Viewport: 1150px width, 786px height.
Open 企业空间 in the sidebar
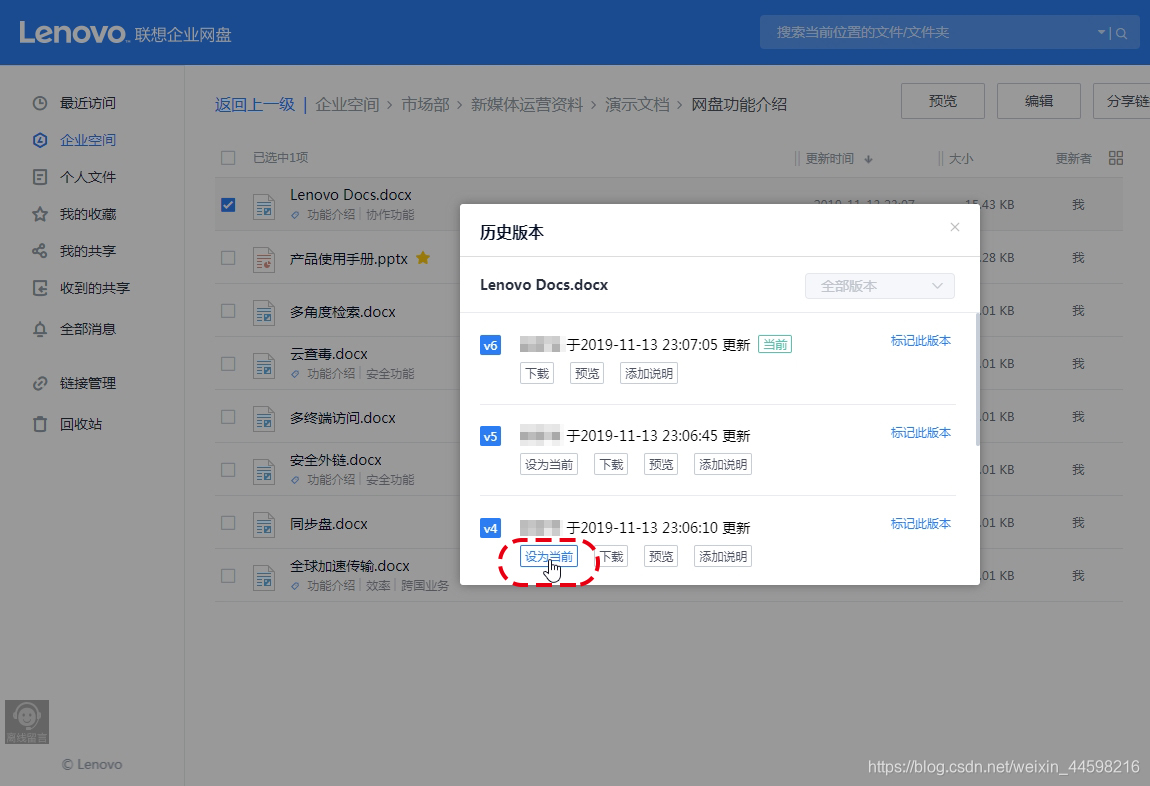point(74,140)
